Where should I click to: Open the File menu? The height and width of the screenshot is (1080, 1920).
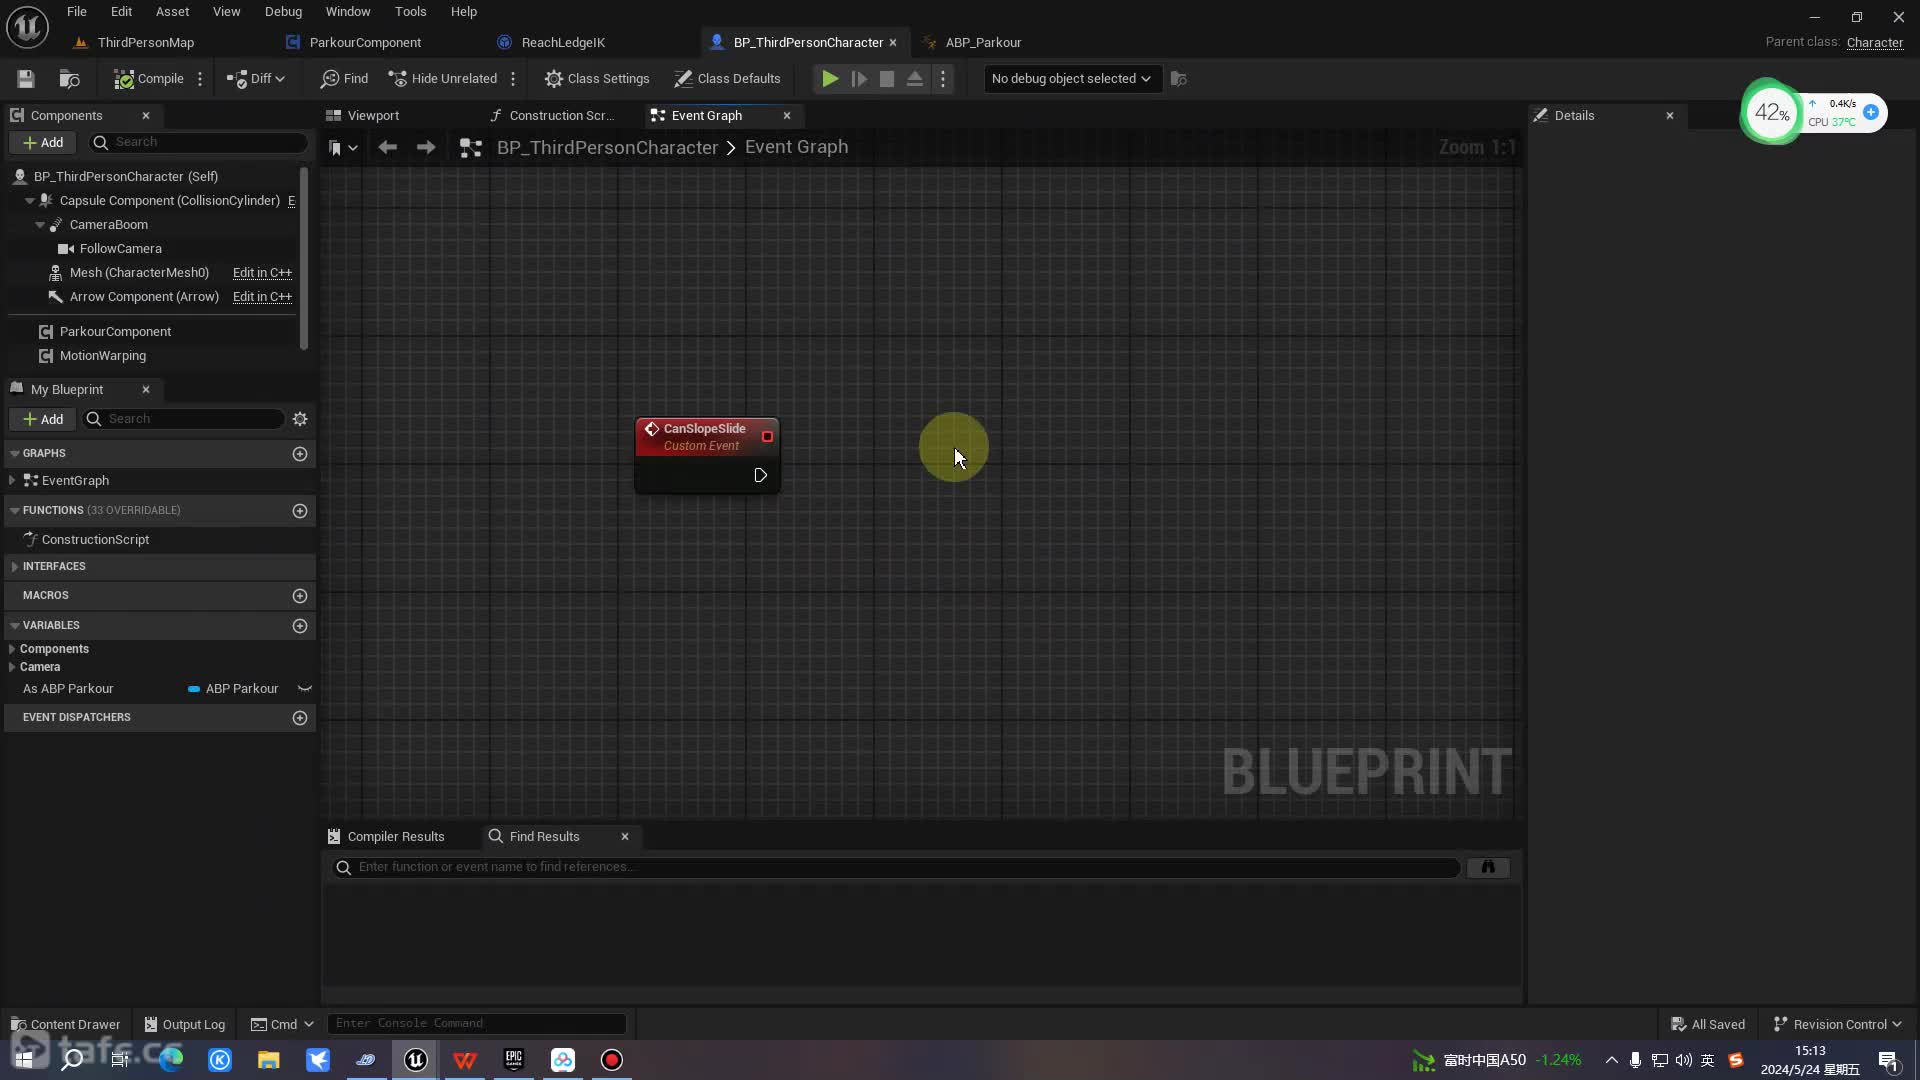tap(76, 12)
